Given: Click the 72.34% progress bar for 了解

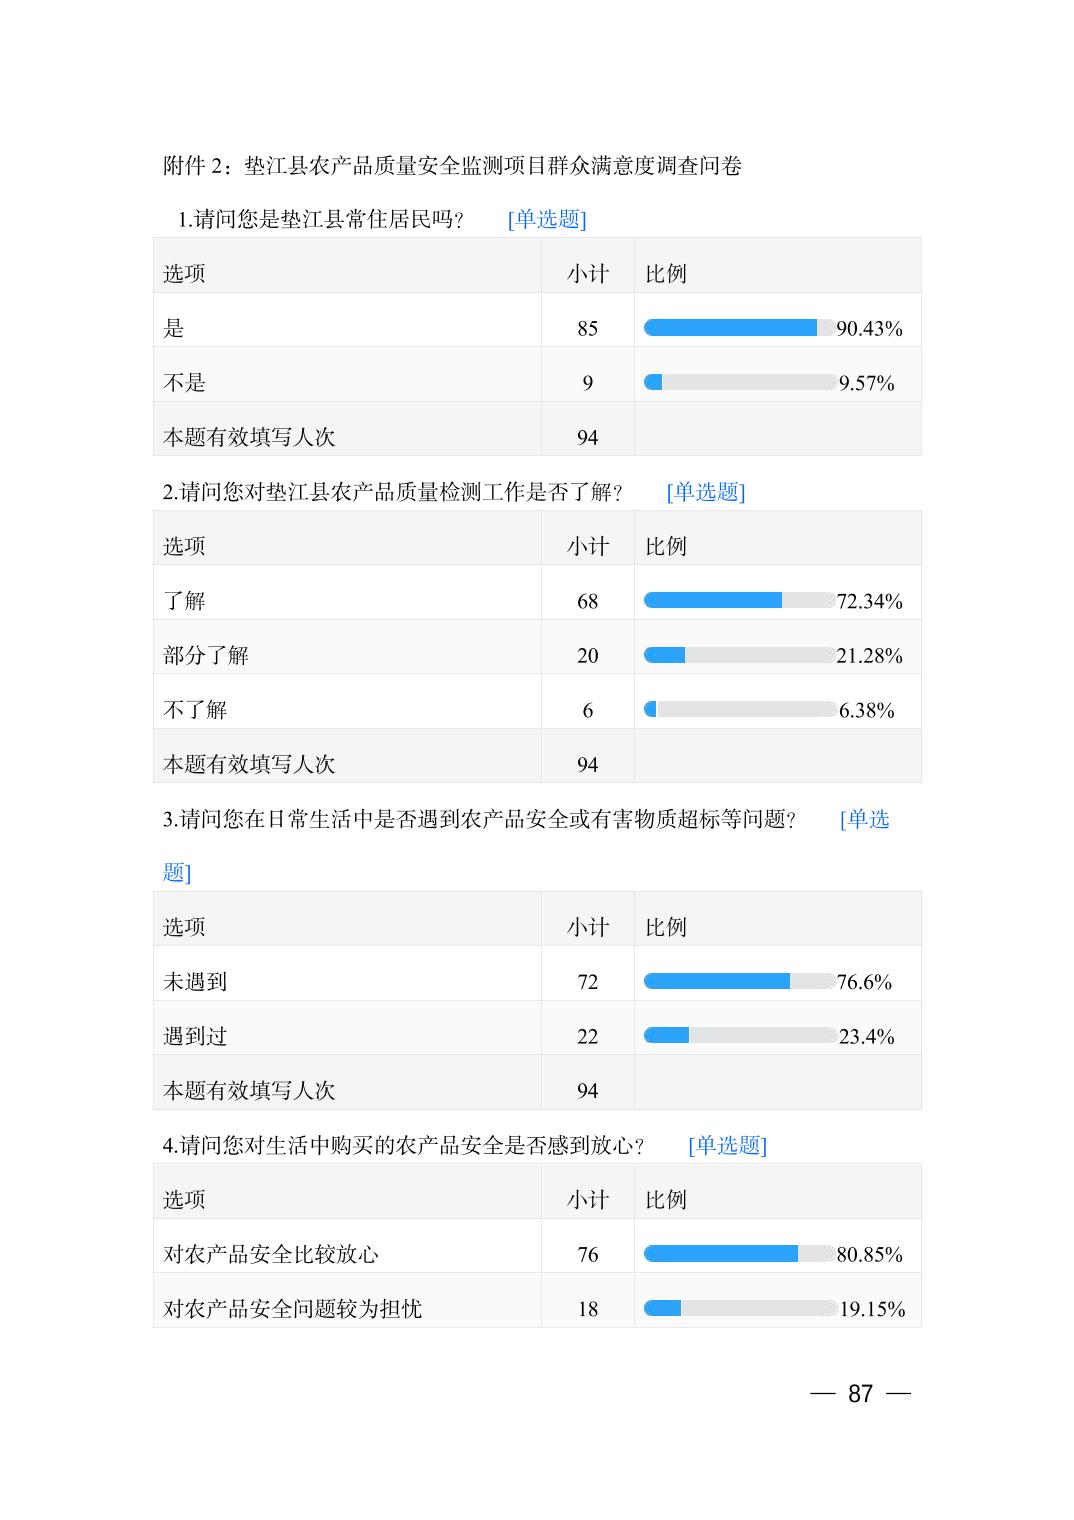Looking at the screenshot, I should 739,600.
